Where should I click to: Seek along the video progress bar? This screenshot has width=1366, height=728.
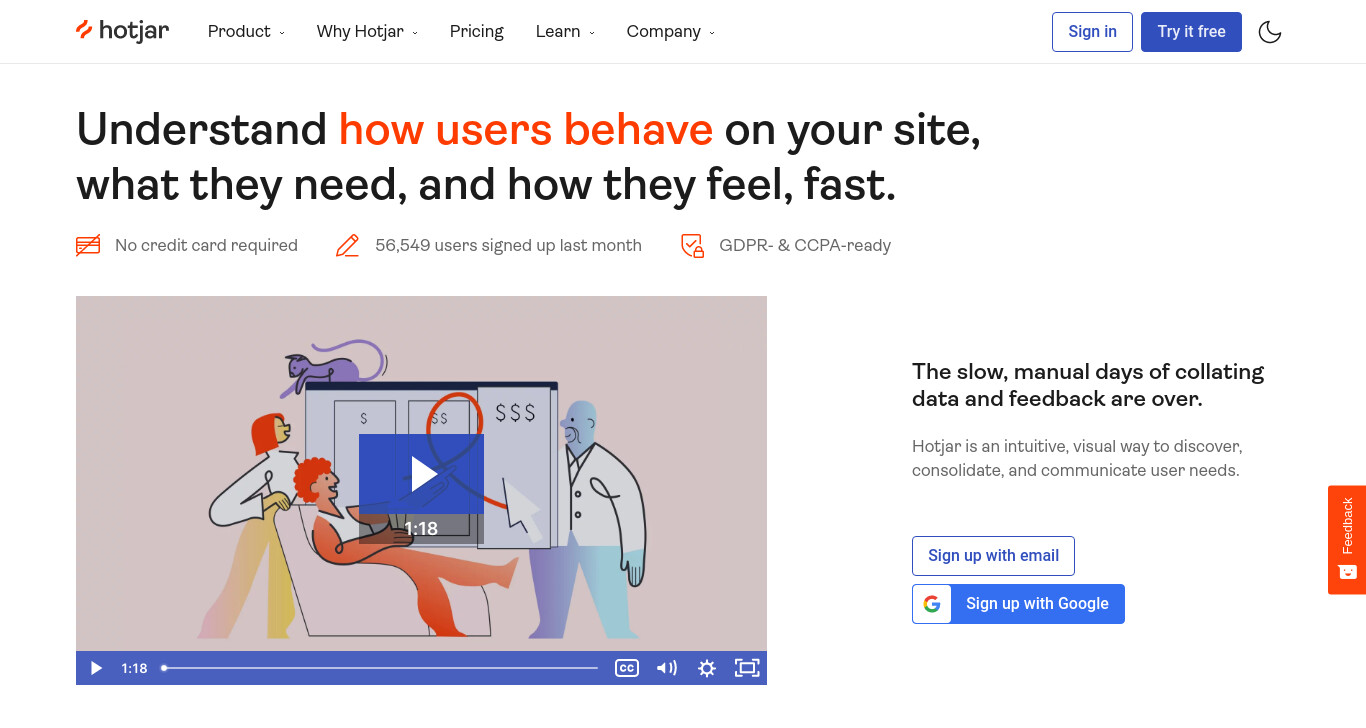[x=380, y=668]
